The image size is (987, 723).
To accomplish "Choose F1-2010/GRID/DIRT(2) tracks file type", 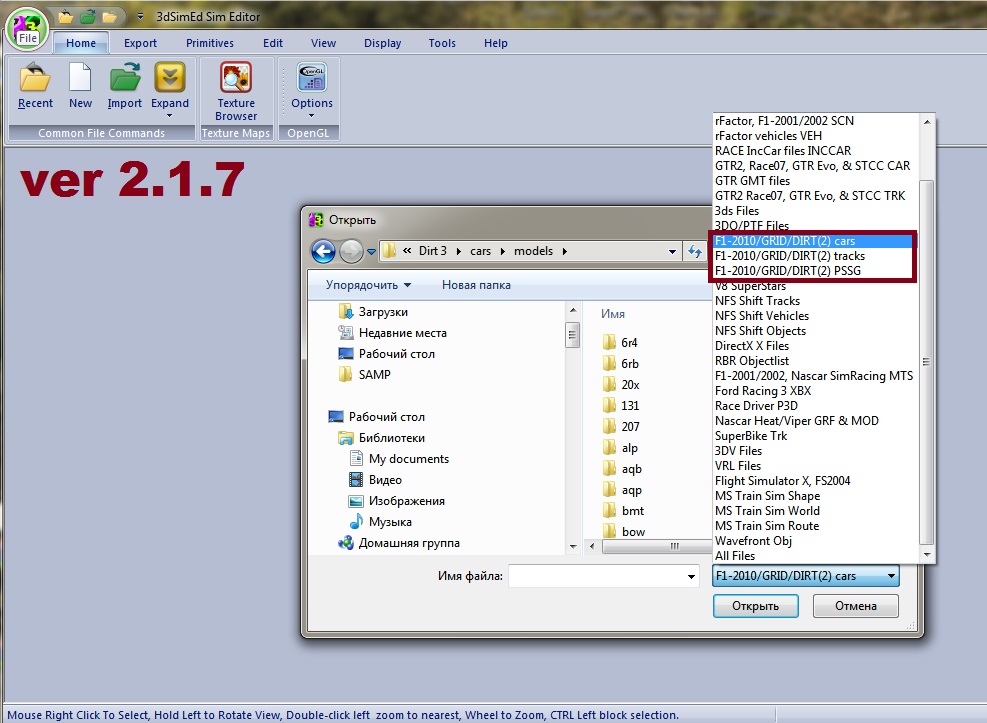I will 789,256.
